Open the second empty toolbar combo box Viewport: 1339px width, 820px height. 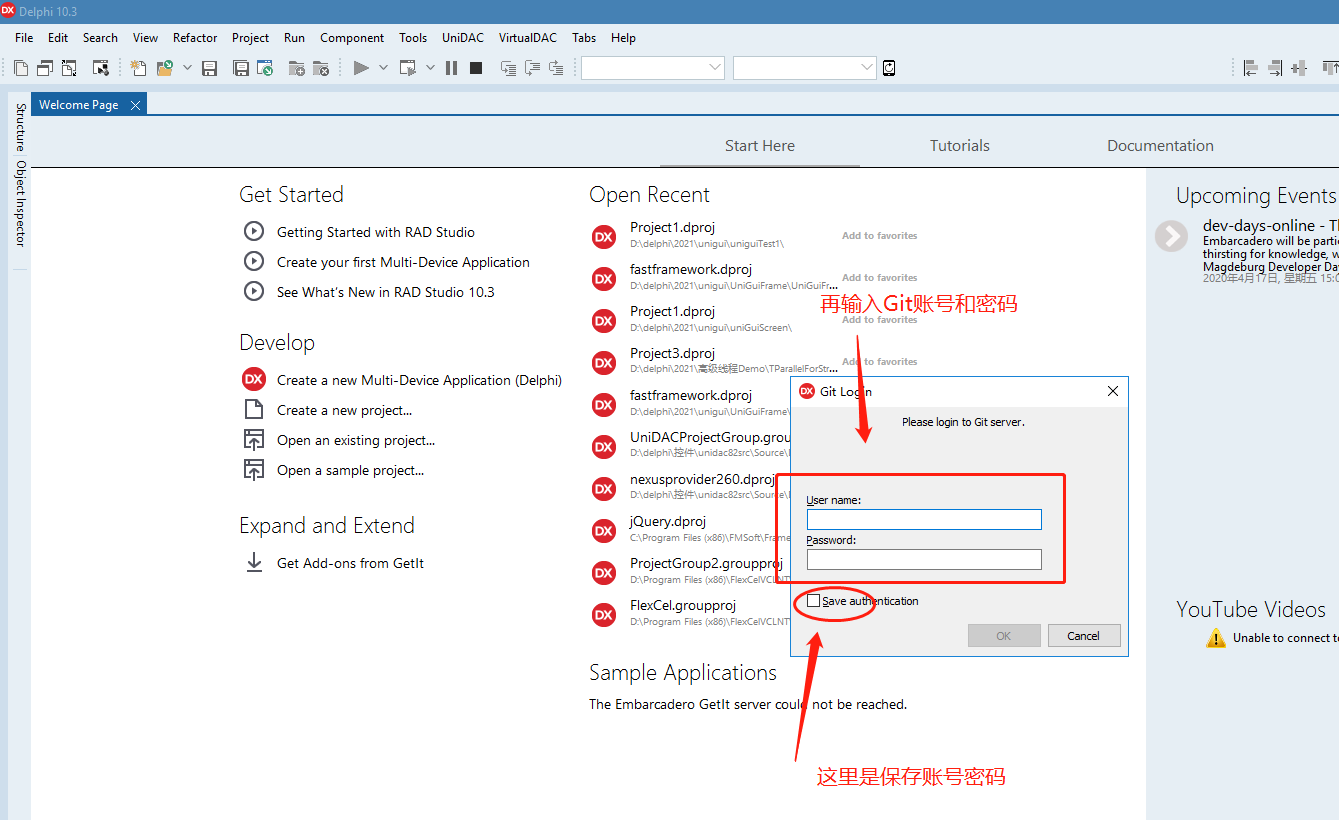point(805,68)
